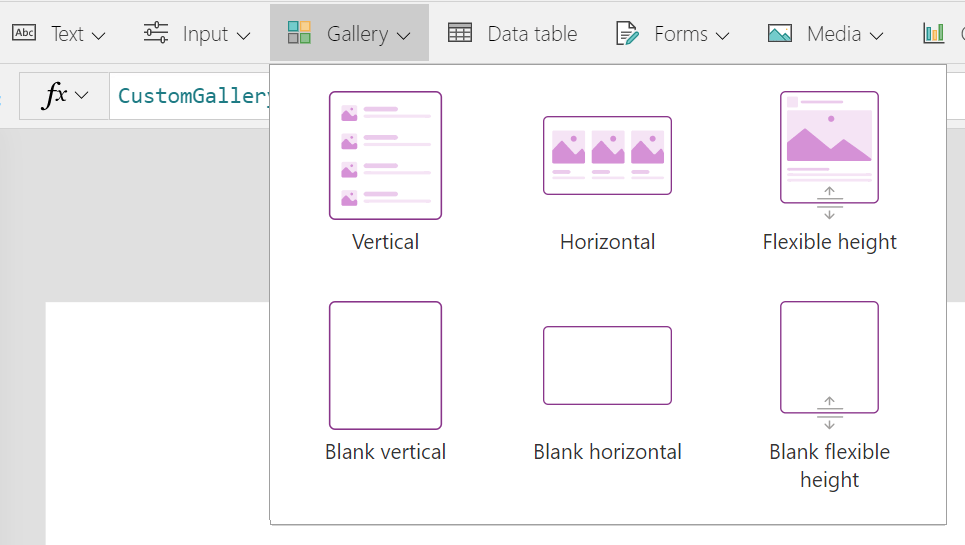This screenshot has height=545, width=965.
Task: Click the chart icon at toolbar edge
Action: point(933,33)
